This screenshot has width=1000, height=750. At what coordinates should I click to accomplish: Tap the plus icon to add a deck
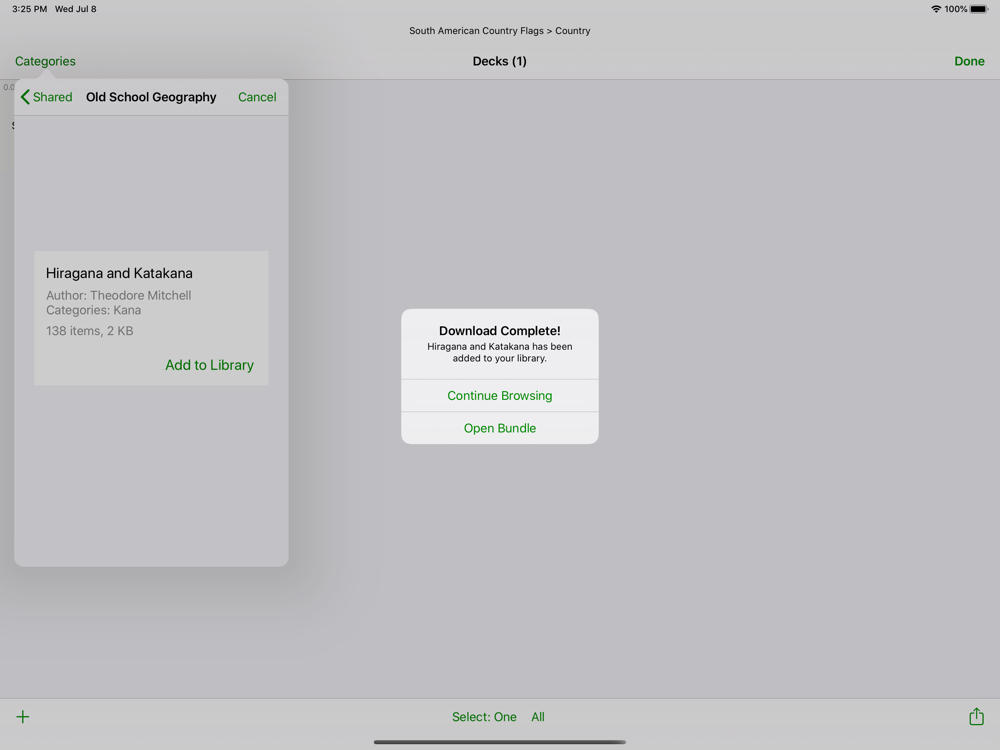[23, 717]
